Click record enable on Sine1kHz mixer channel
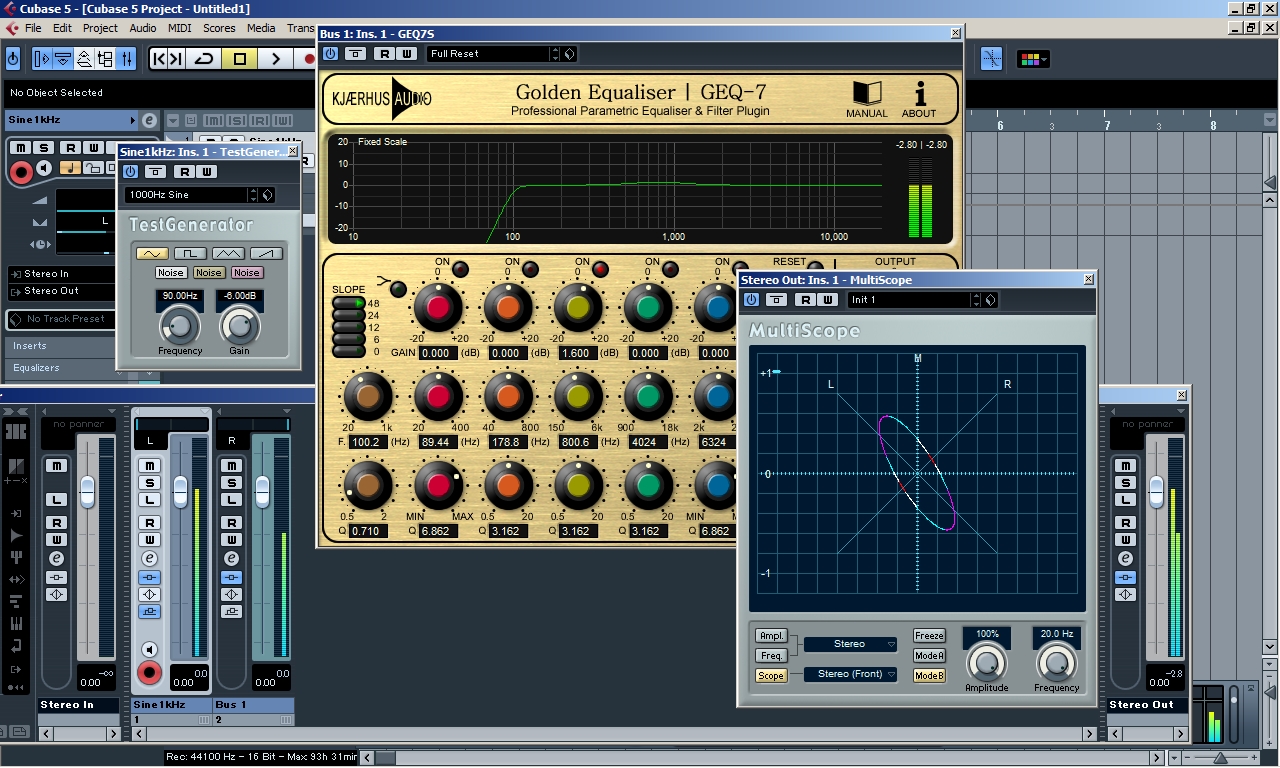The width and height of the screenshot is (1280, 768). 149,672
